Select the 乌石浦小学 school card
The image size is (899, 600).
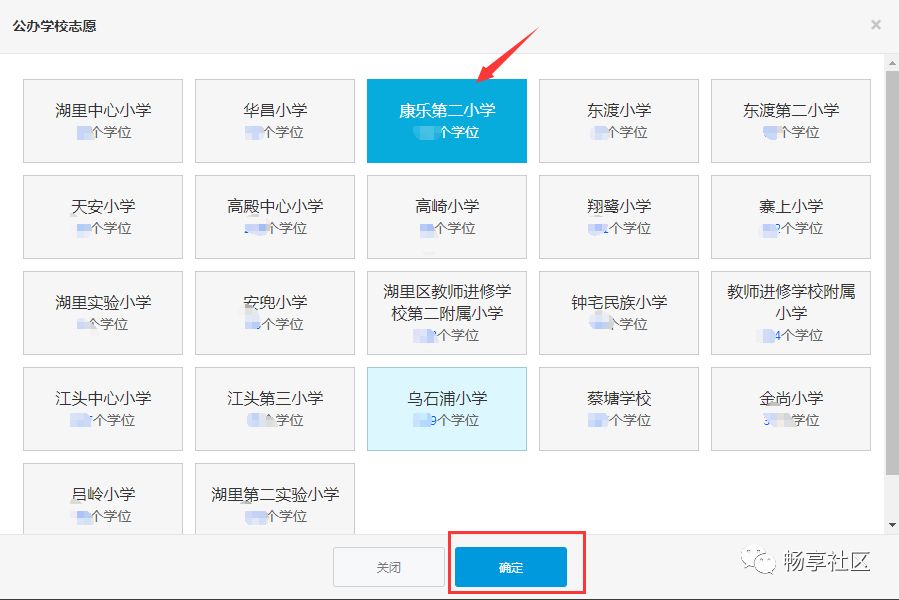(447, 409)
